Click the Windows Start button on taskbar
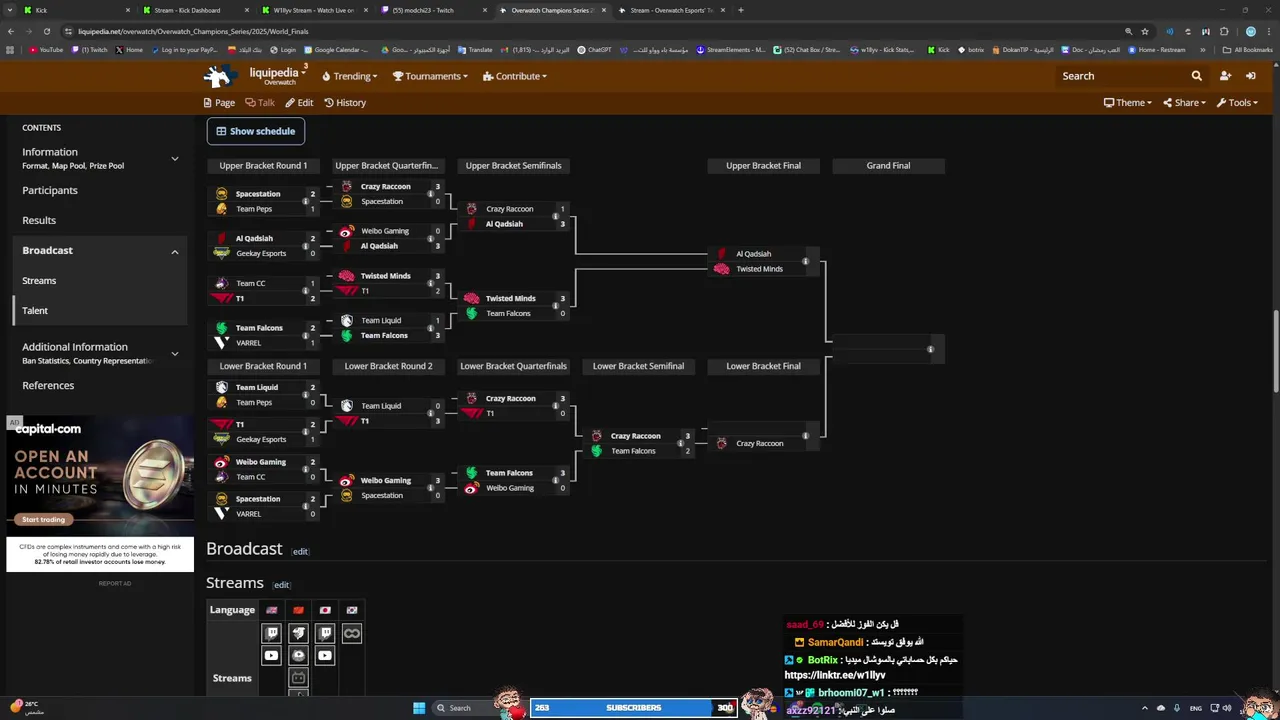This screenshot has height=720, width=1280. 419,708
